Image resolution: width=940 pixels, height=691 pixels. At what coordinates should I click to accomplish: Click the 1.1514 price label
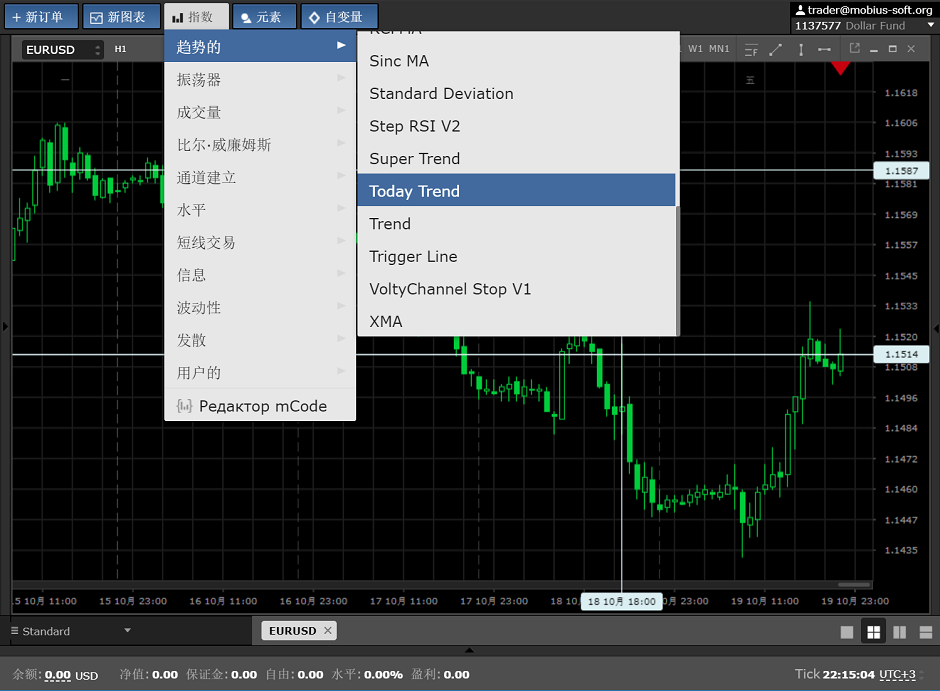902,354
